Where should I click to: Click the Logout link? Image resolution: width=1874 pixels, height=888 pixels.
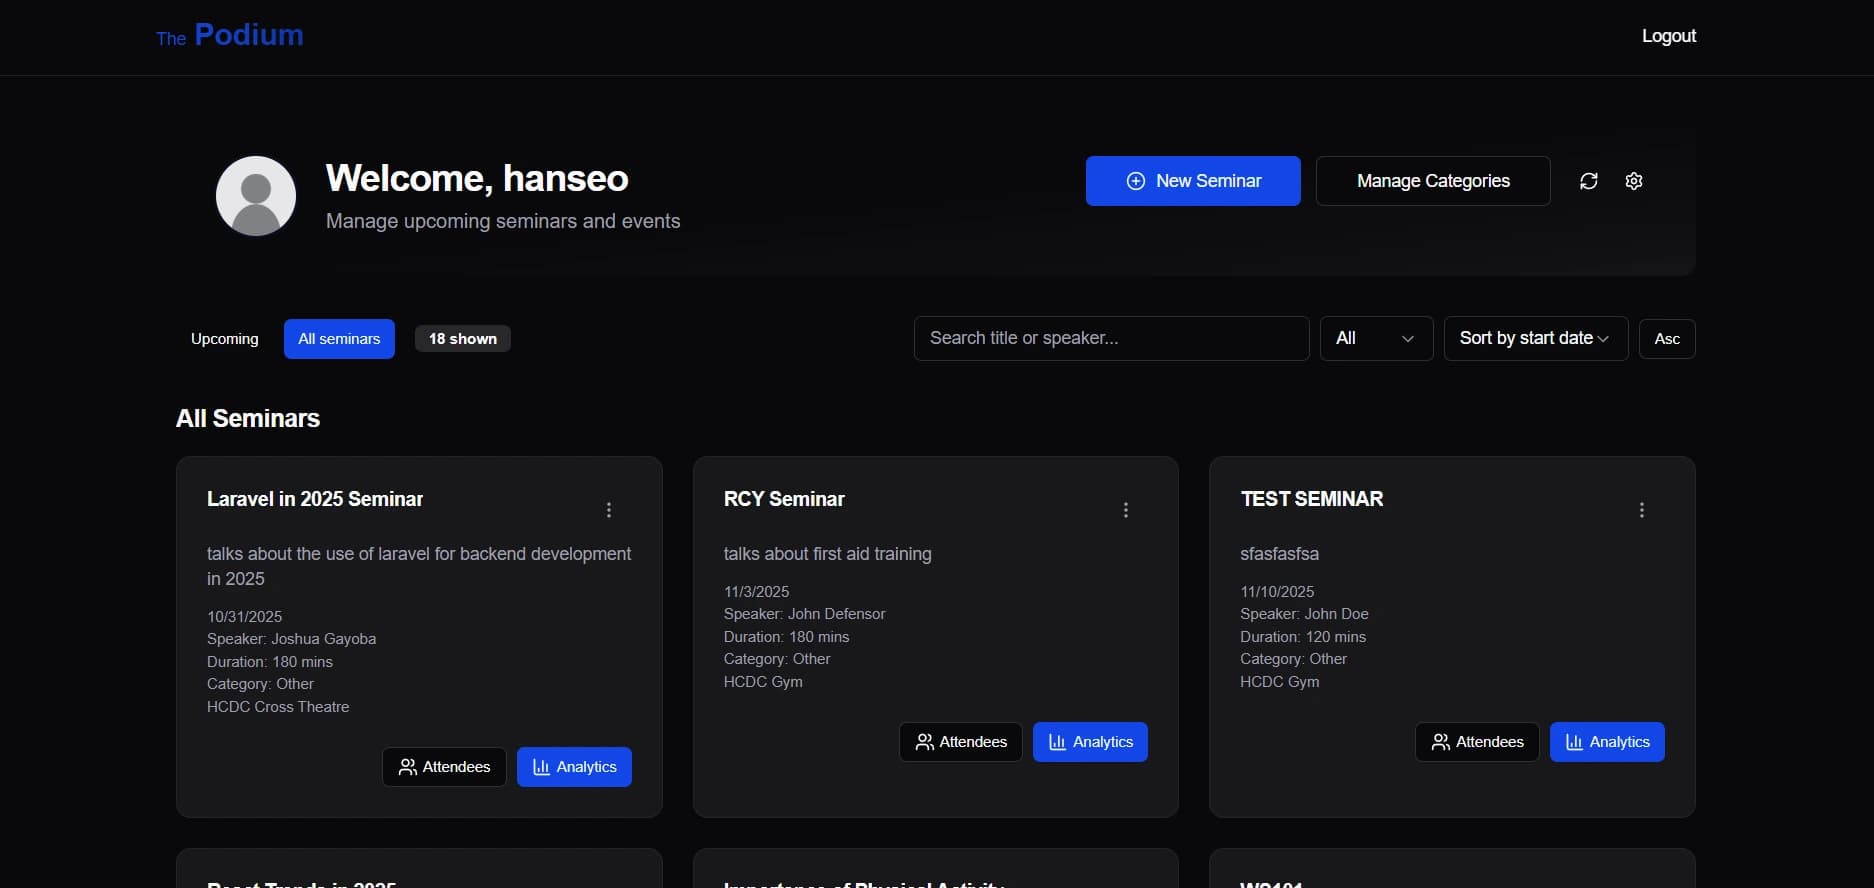click(1668, 36)
